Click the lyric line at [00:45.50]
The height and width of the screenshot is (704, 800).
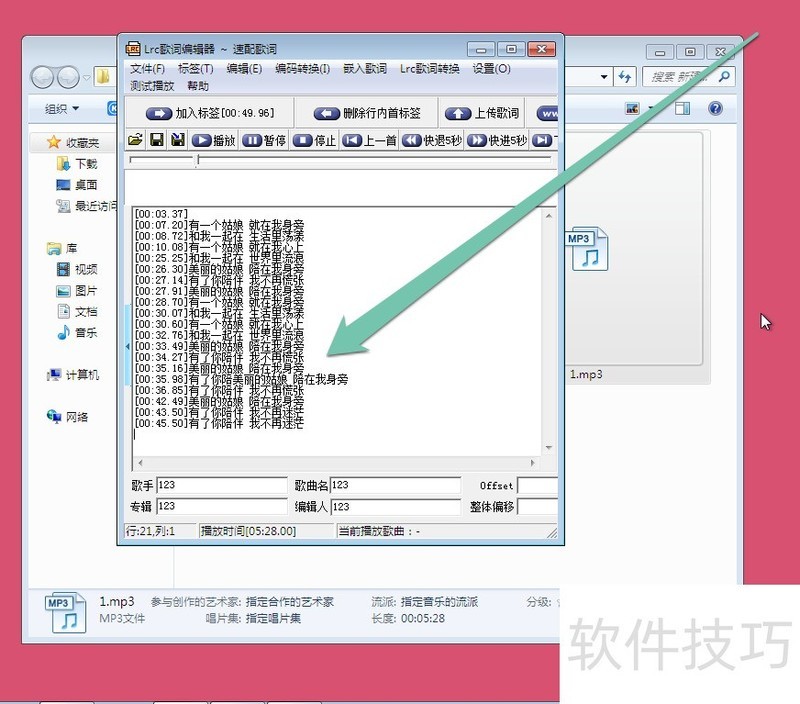219,423
